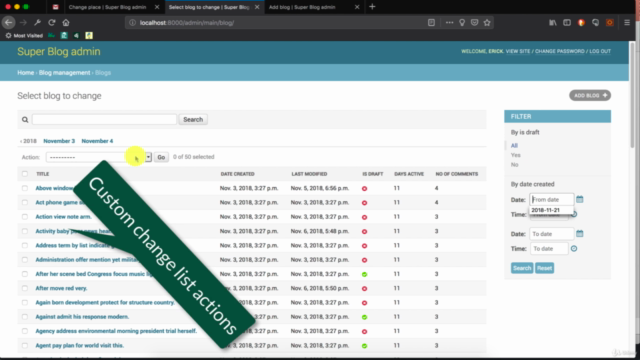Open the View Site link
This screenshot has width=640, height=360.
coord(518,51)
